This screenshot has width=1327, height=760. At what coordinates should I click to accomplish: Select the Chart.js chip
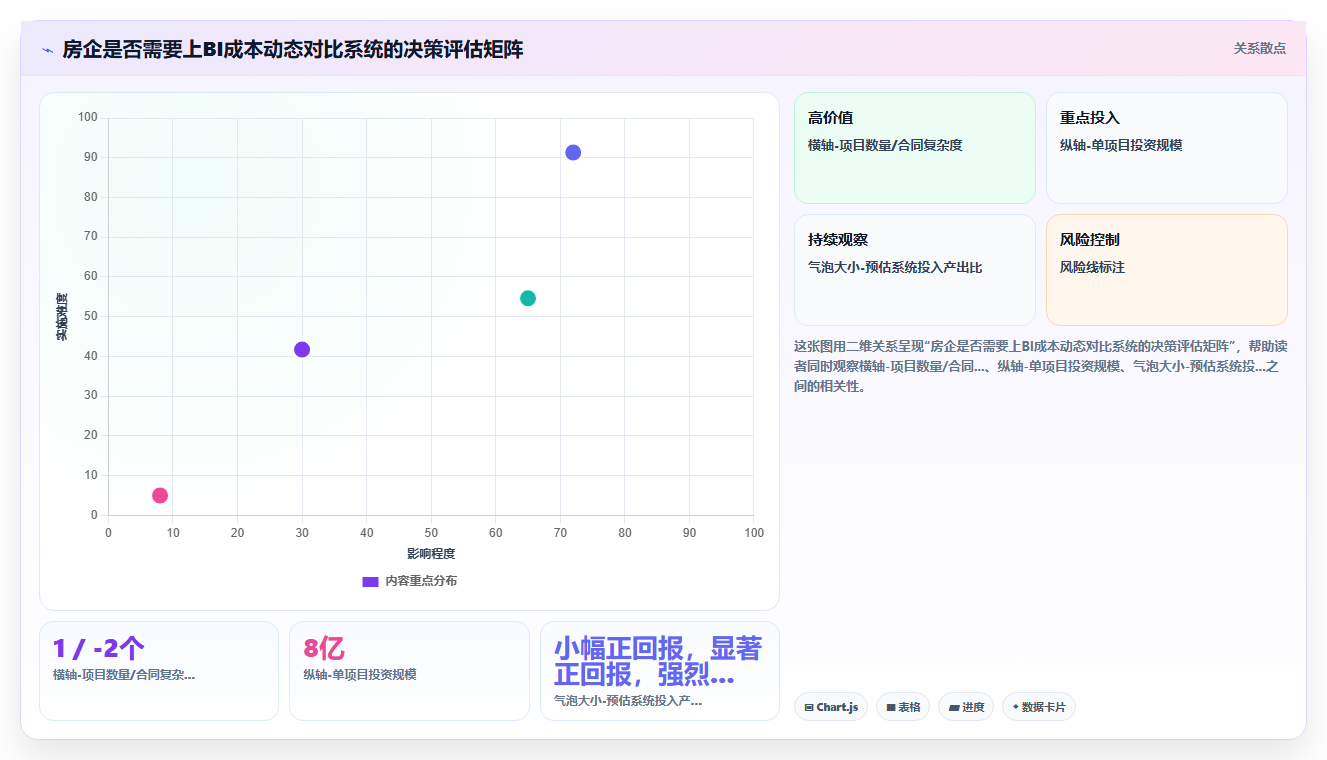831,707
